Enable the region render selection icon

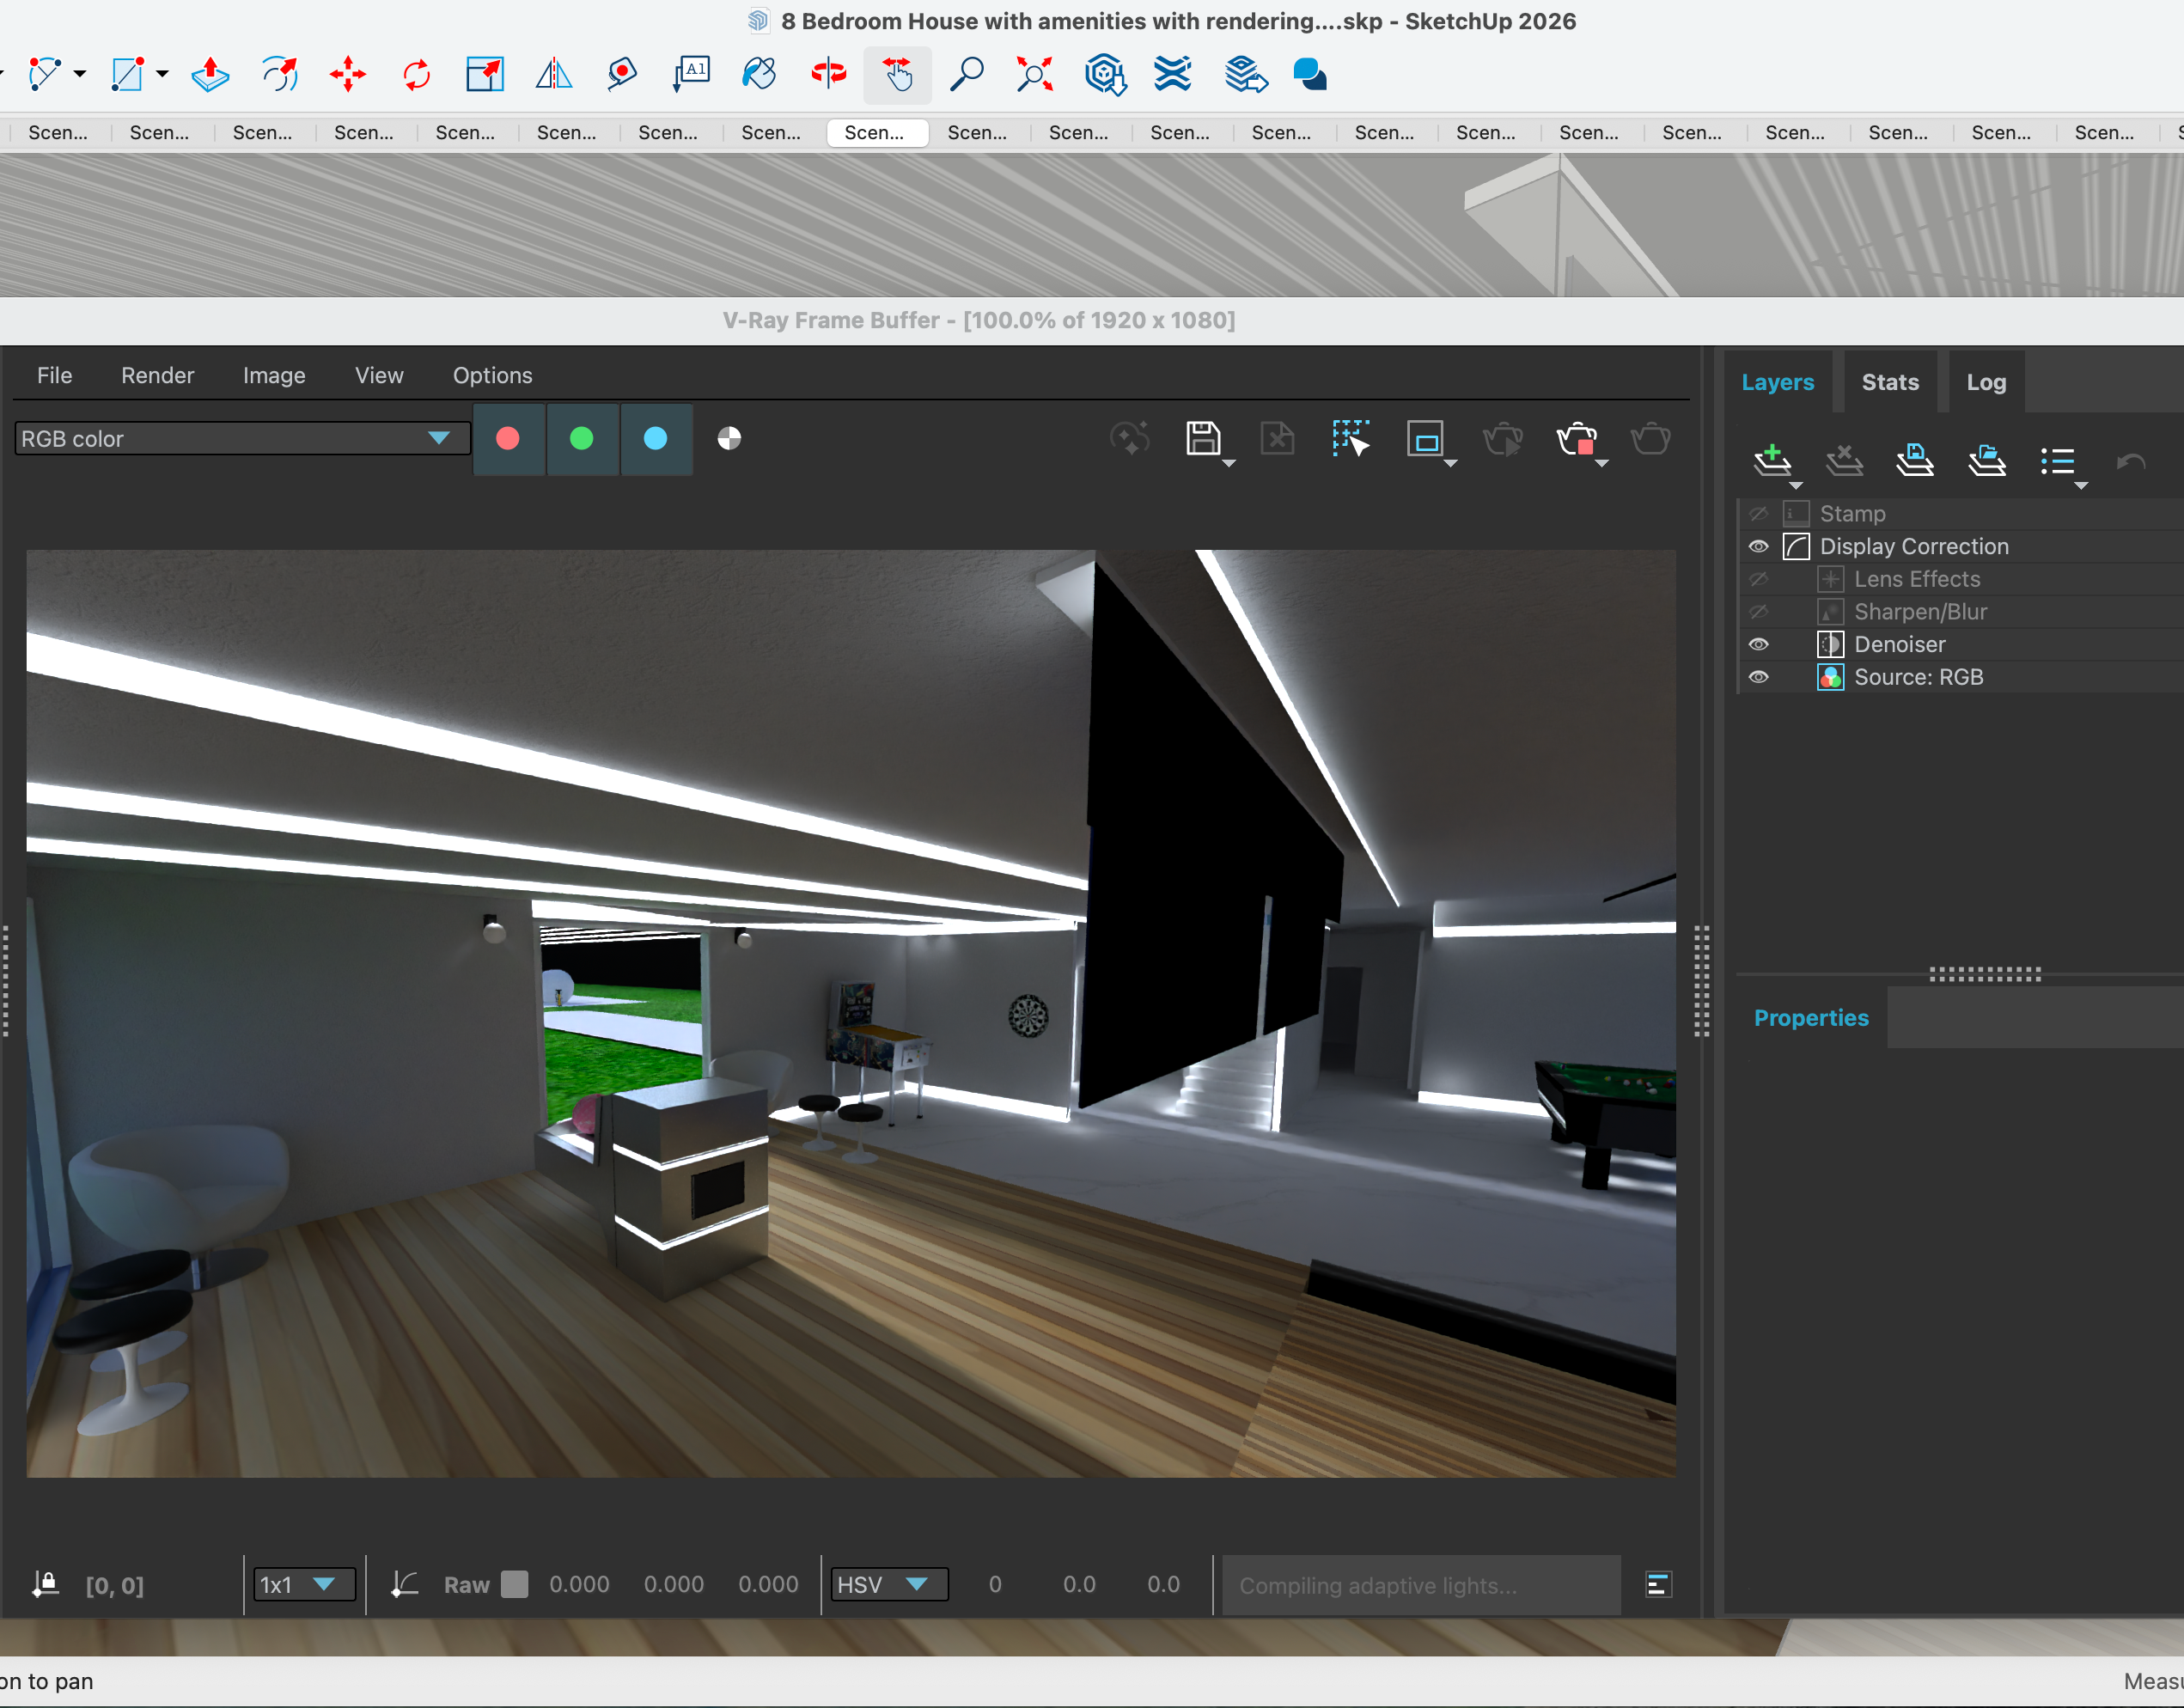(1350, 438)
